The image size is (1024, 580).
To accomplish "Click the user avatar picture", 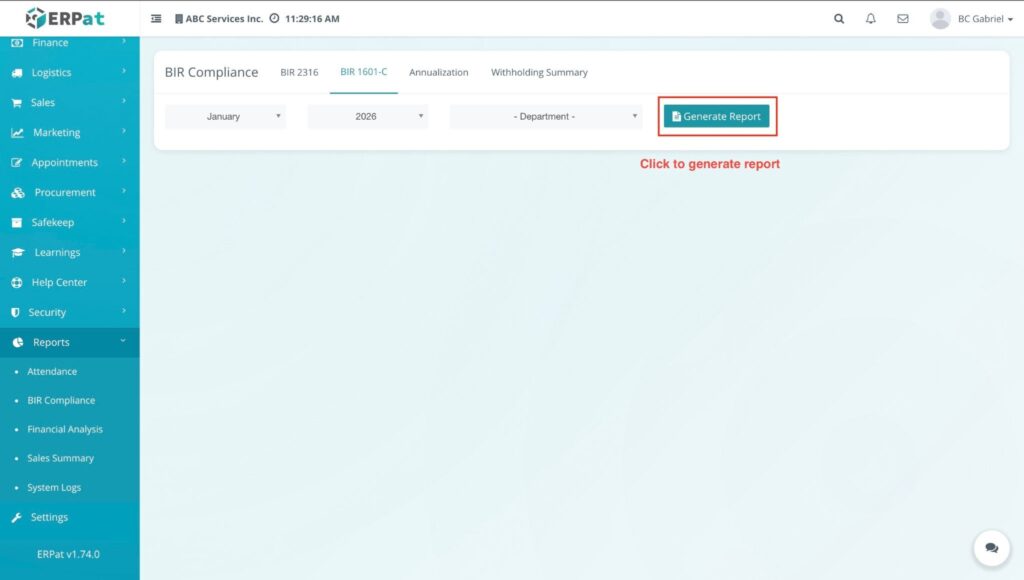I will 940,19.
